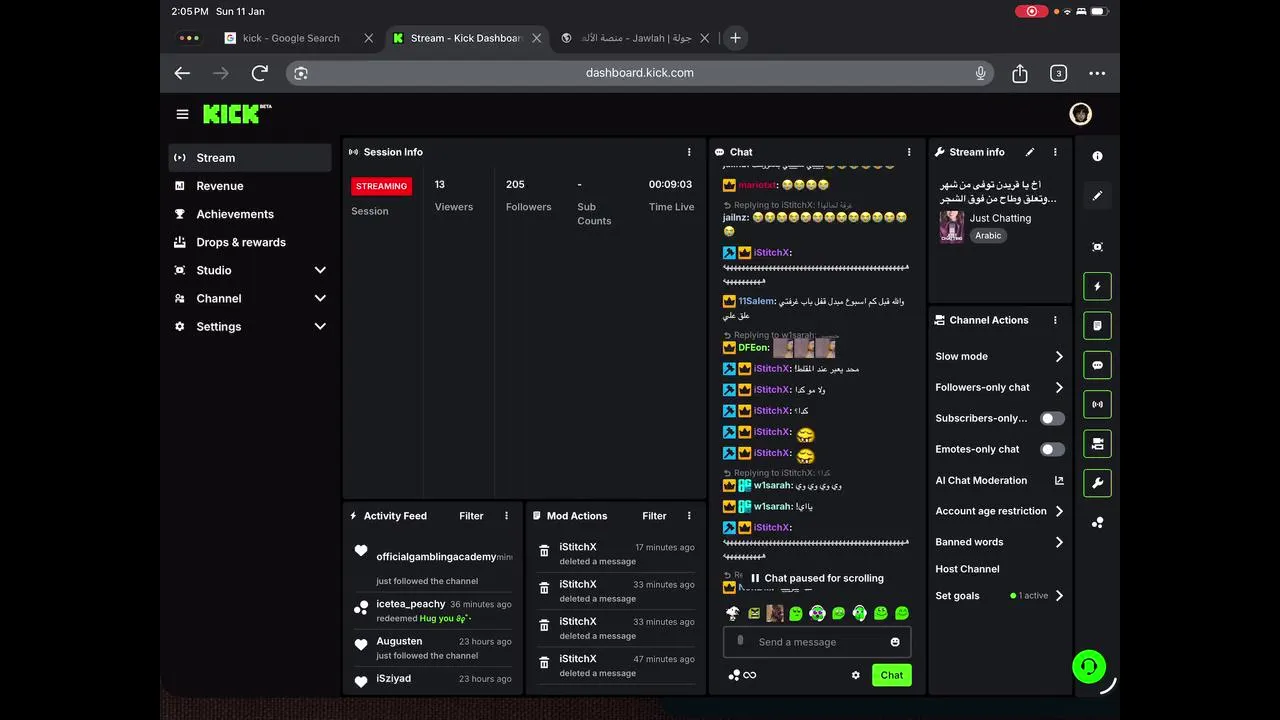Image resolution: width=1280 pixels, height=720 pixels.
Task: Select Stream in the sidebar
Action: point(250,158)
